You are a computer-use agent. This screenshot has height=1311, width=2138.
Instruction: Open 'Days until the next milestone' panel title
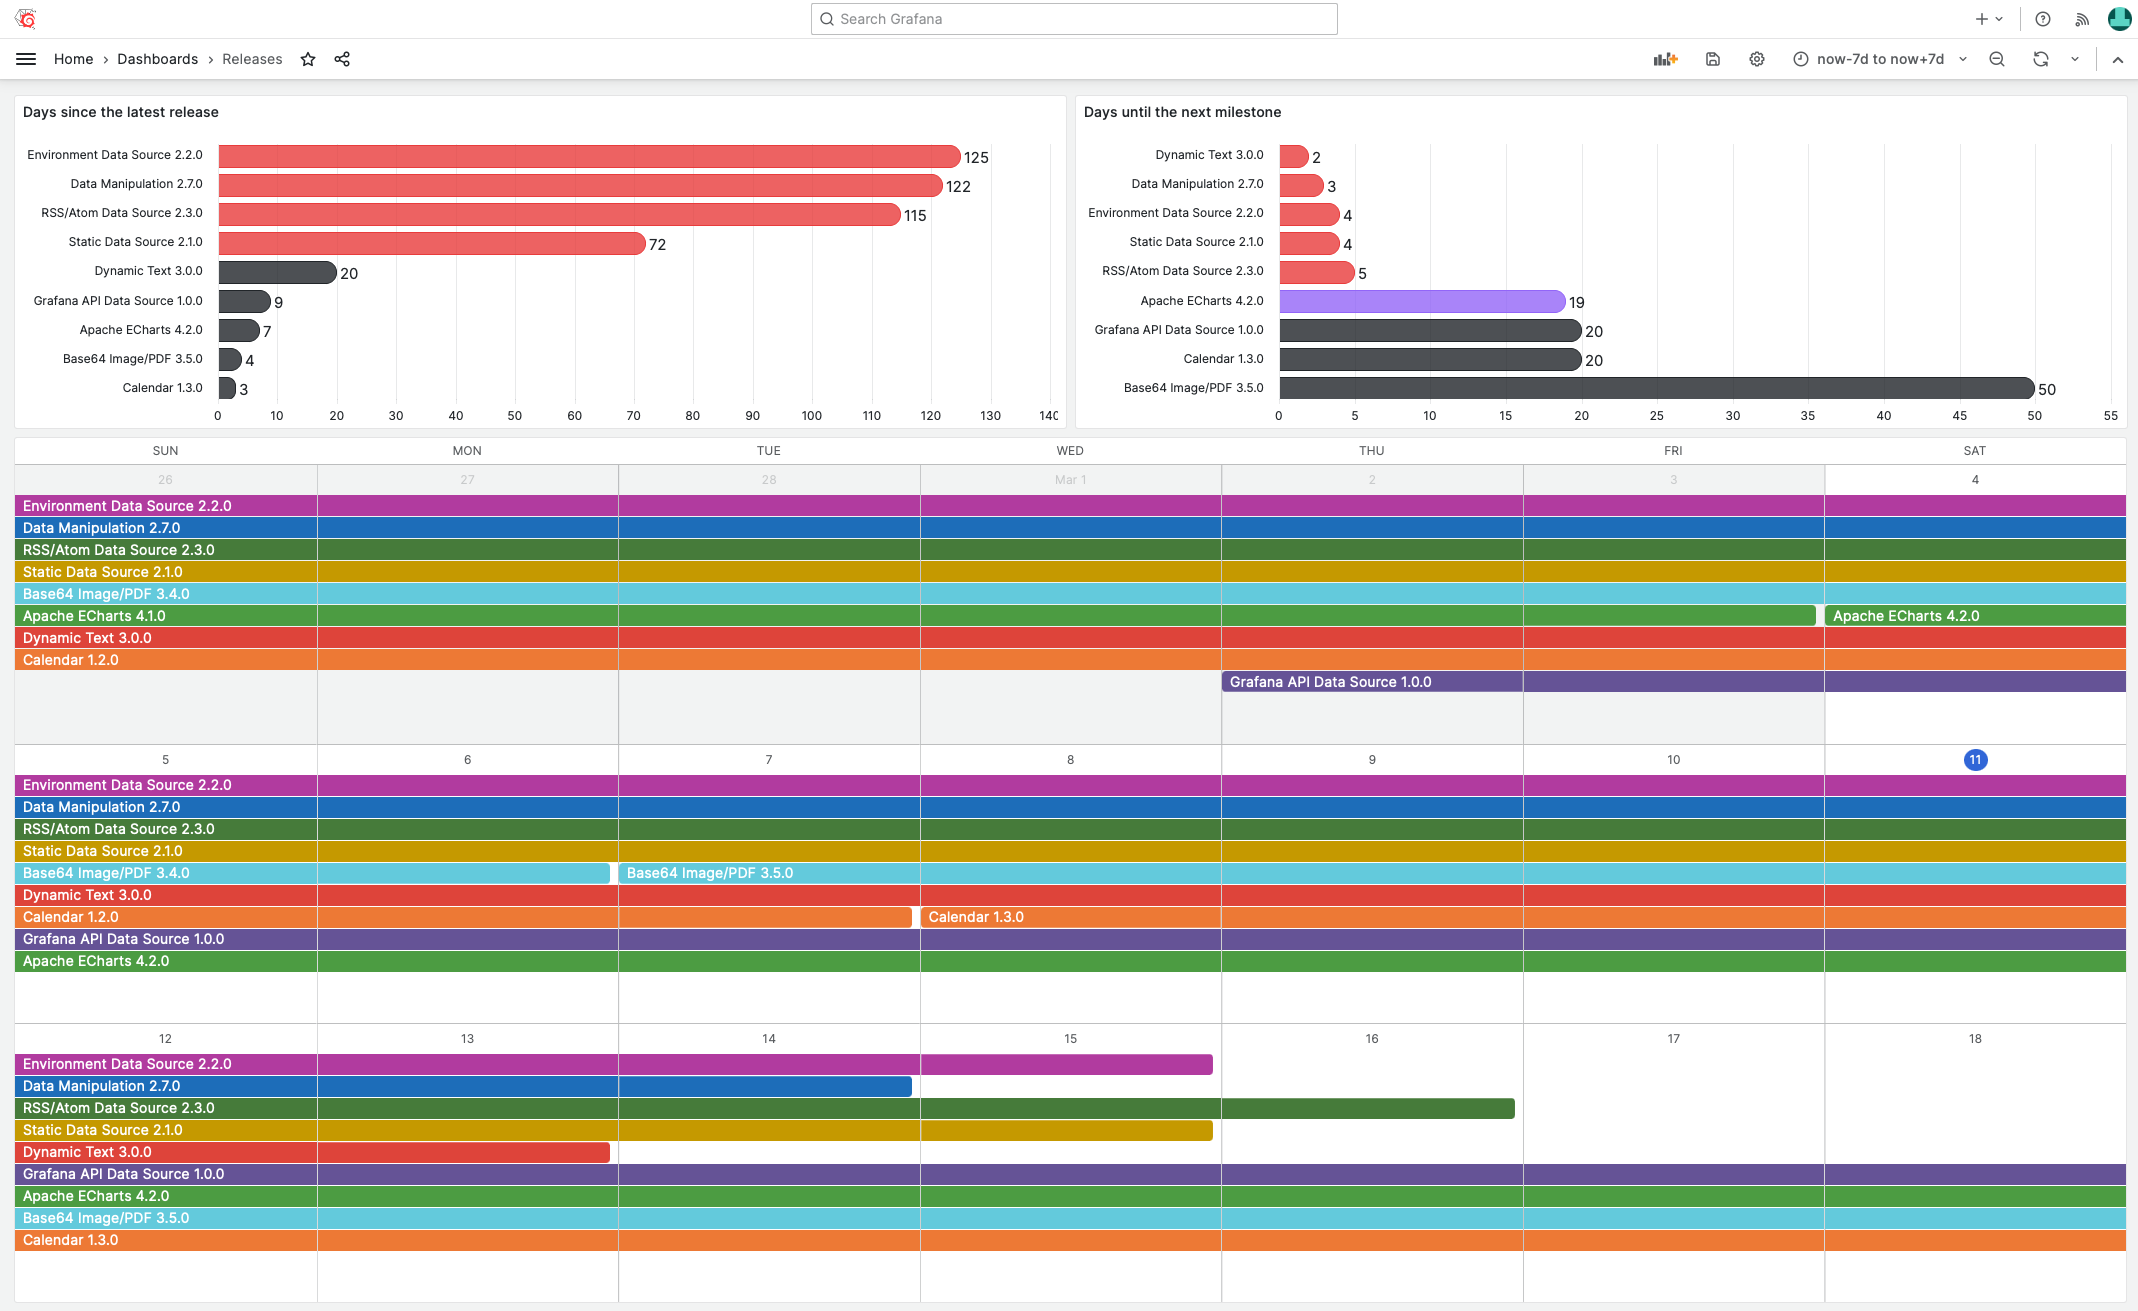1182,112
